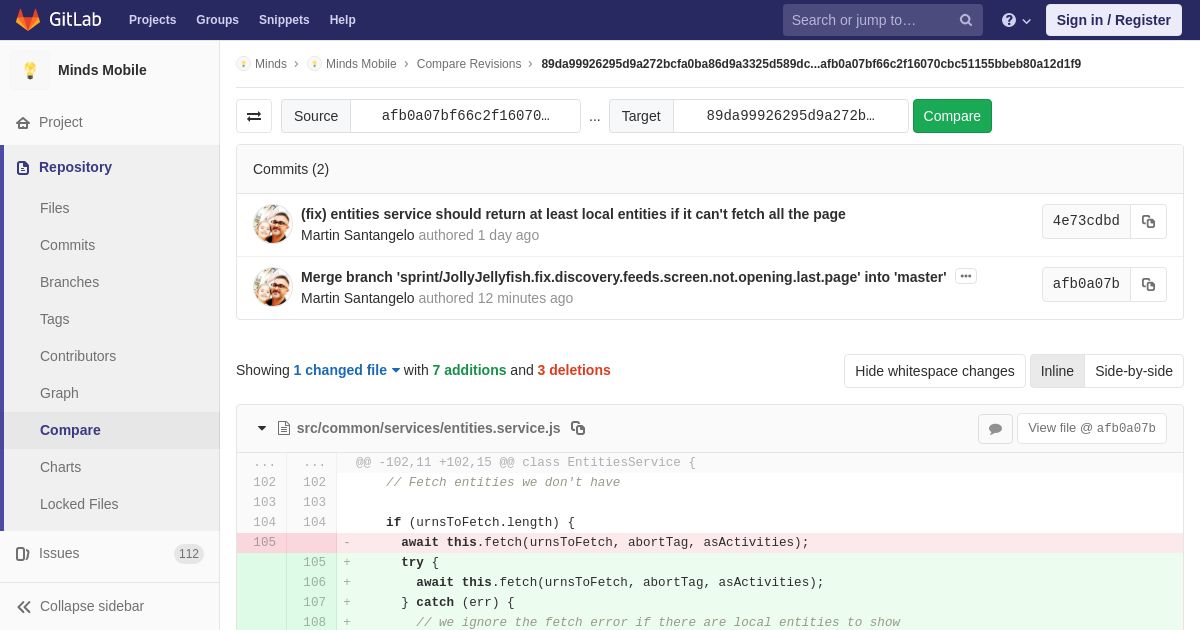Expand the merge commit description ellipsis

tap(966, 276)
